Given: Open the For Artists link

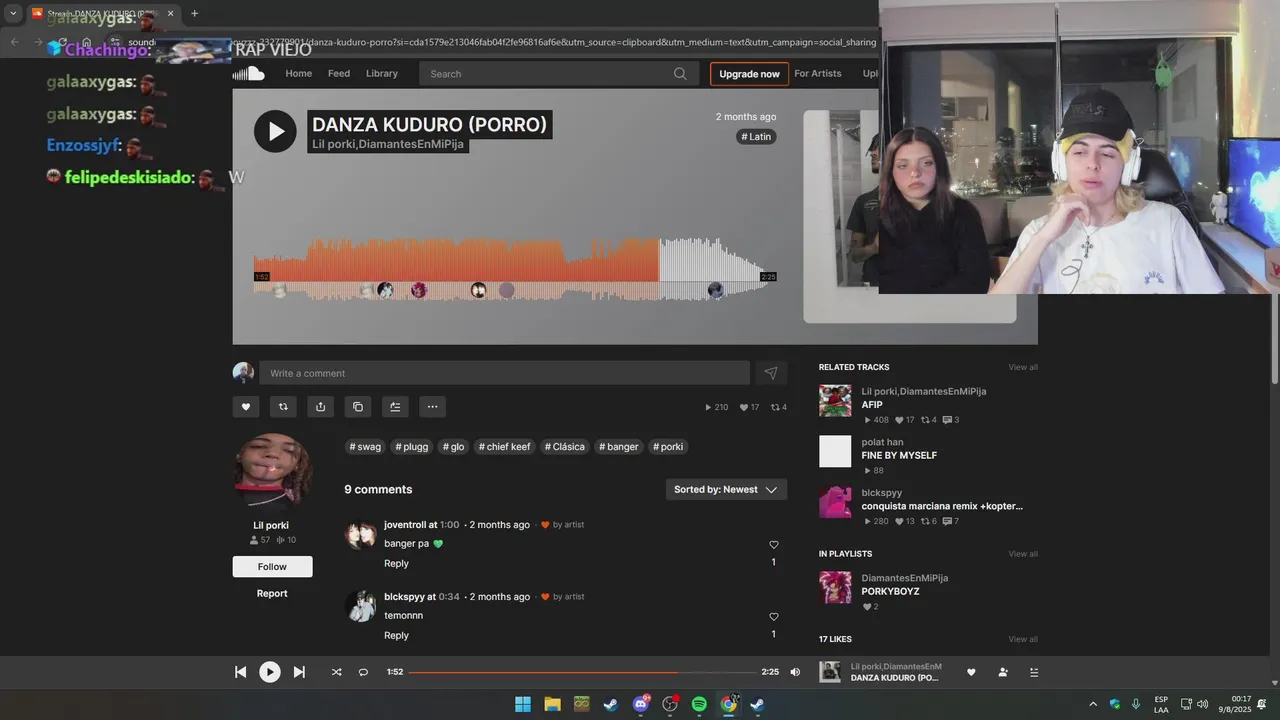Looking at the screenshot, I should click(818, 73).
